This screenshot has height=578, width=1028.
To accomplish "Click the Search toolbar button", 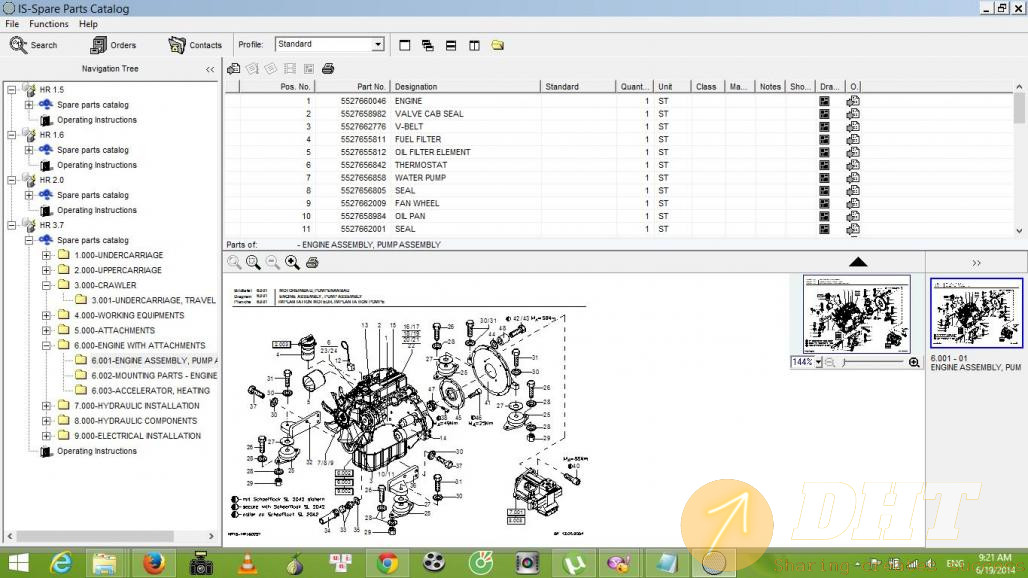I will (x=33, y=45).
